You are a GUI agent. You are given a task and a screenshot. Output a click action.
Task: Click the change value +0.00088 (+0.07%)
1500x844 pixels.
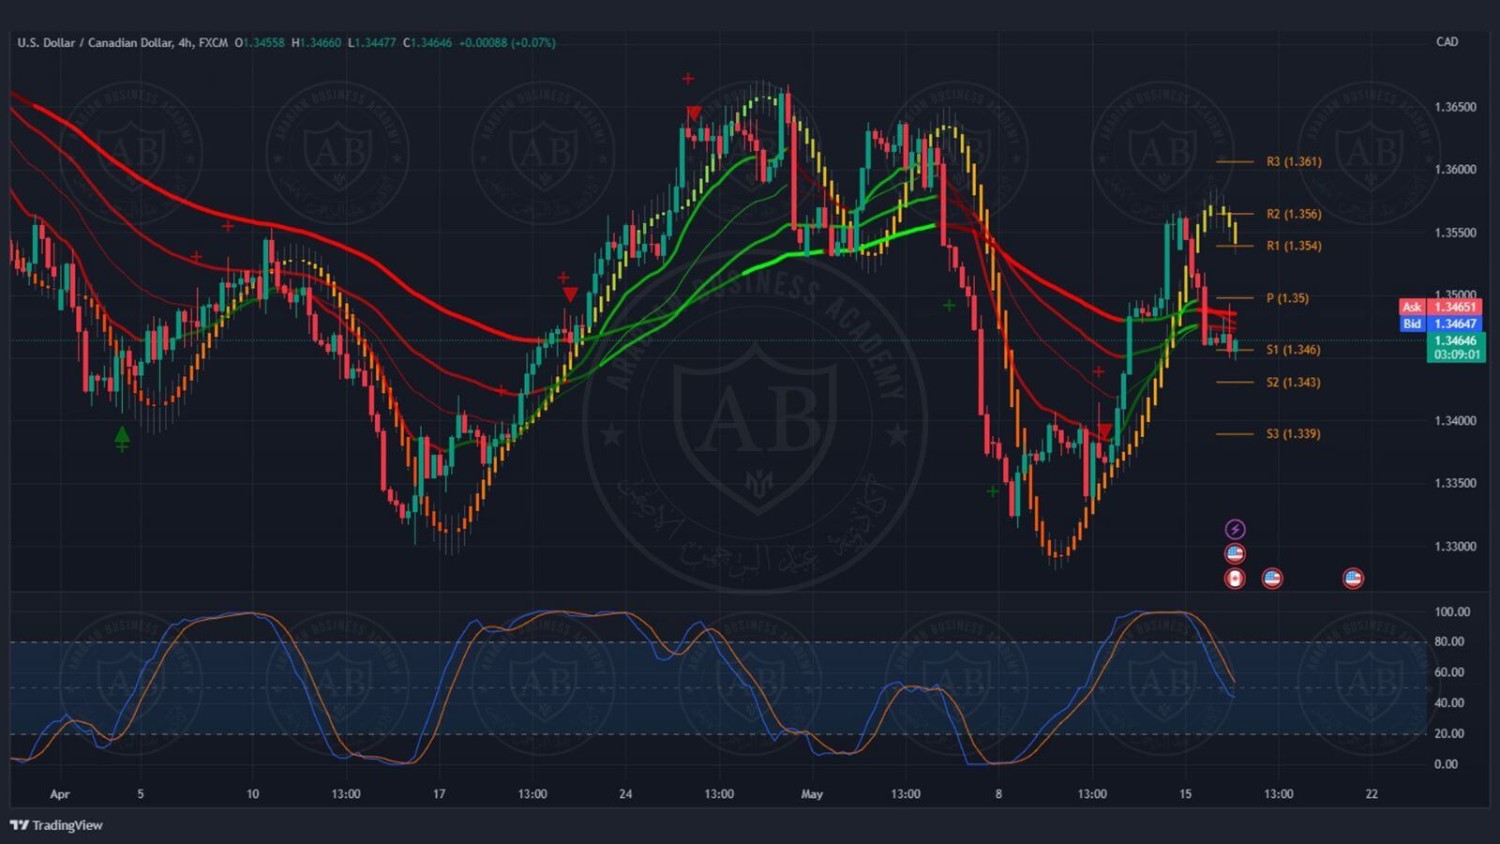click(507, 43)
